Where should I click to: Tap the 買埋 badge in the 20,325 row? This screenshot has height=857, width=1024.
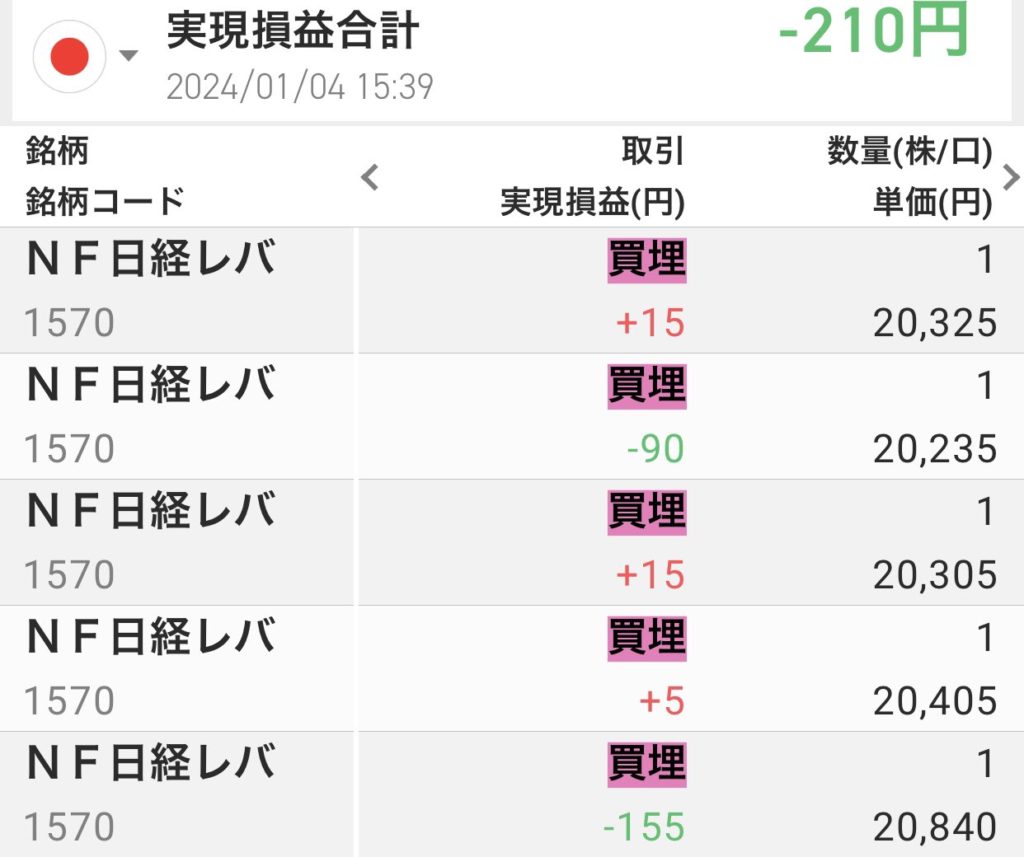(647, 260)
